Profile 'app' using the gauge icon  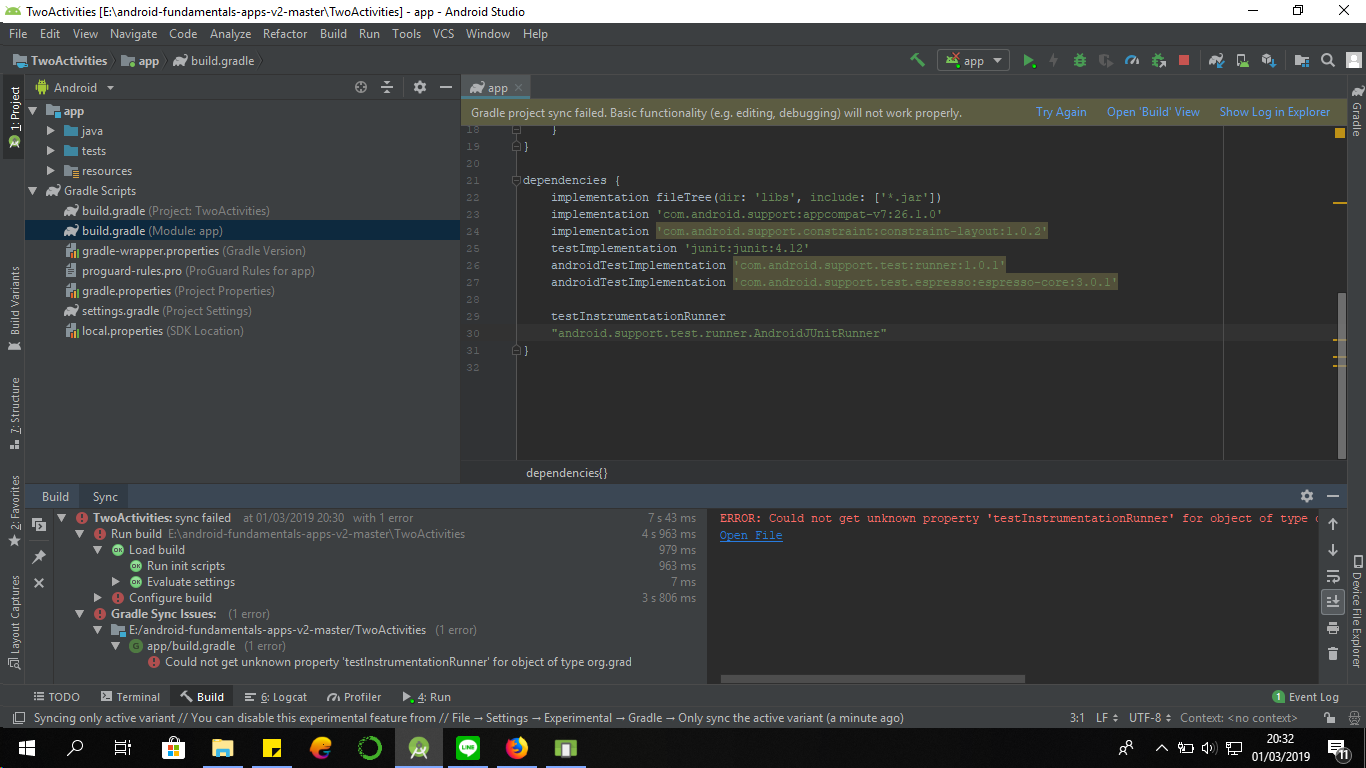coord(1131,60)
